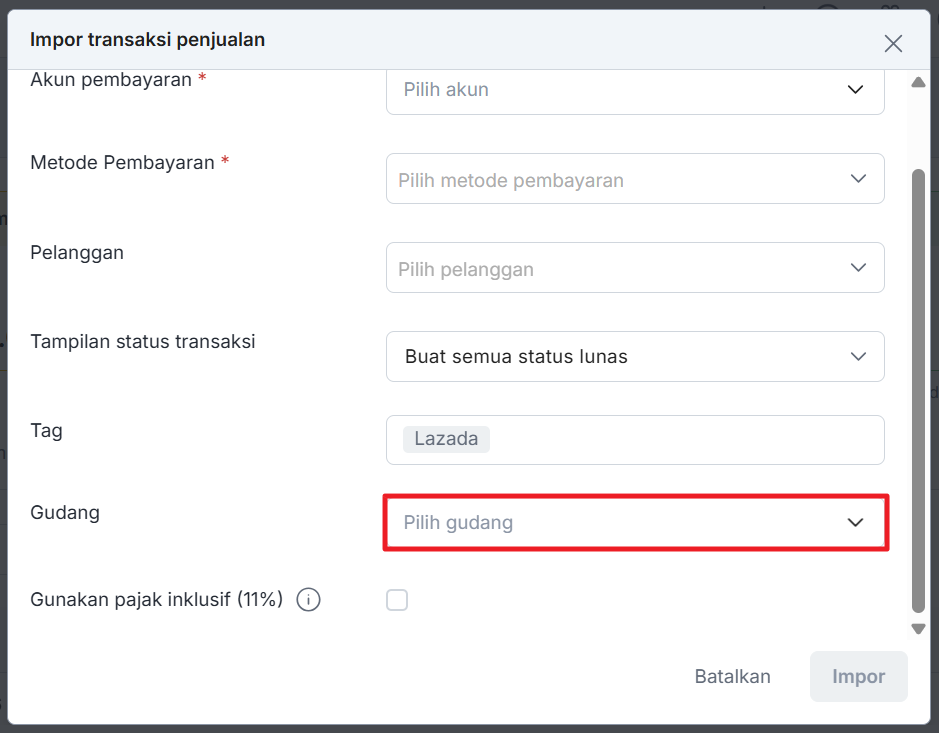This screenshot has height=733, width=939.
Task: Click chevron in Tampilan status transaksi field
Action: (x=858, y=356)
